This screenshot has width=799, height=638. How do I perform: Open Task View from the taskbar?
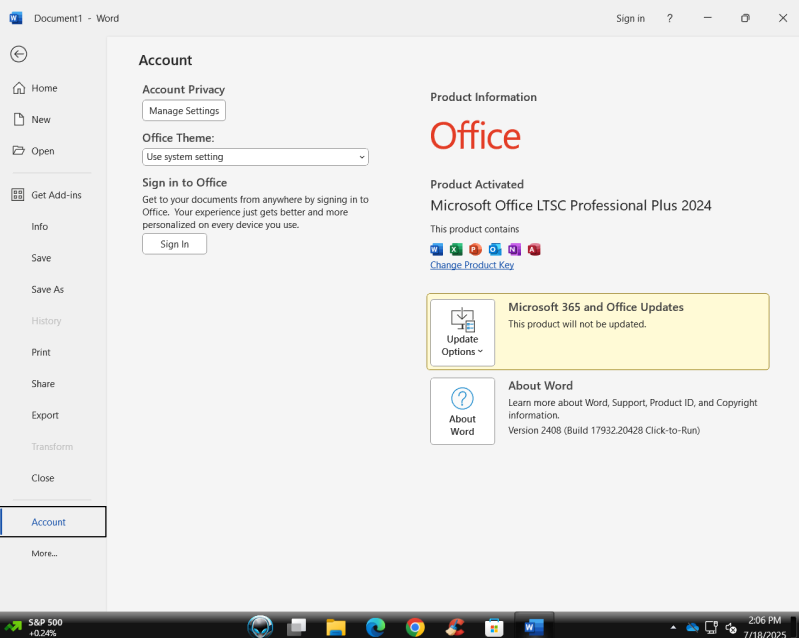coord(297,627)
